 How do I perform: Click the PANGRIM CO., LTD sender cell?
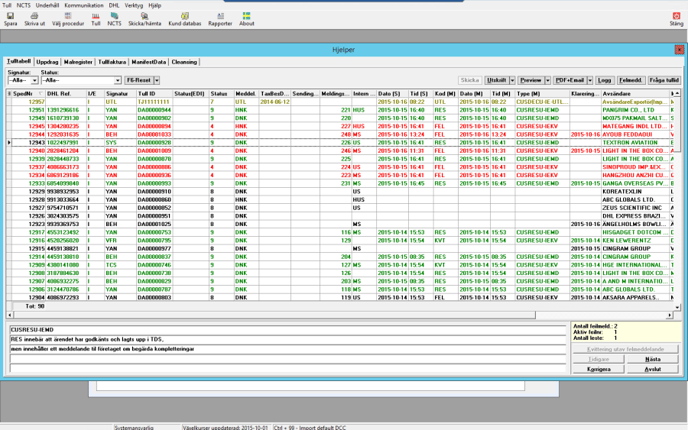(x=635, y=110)
